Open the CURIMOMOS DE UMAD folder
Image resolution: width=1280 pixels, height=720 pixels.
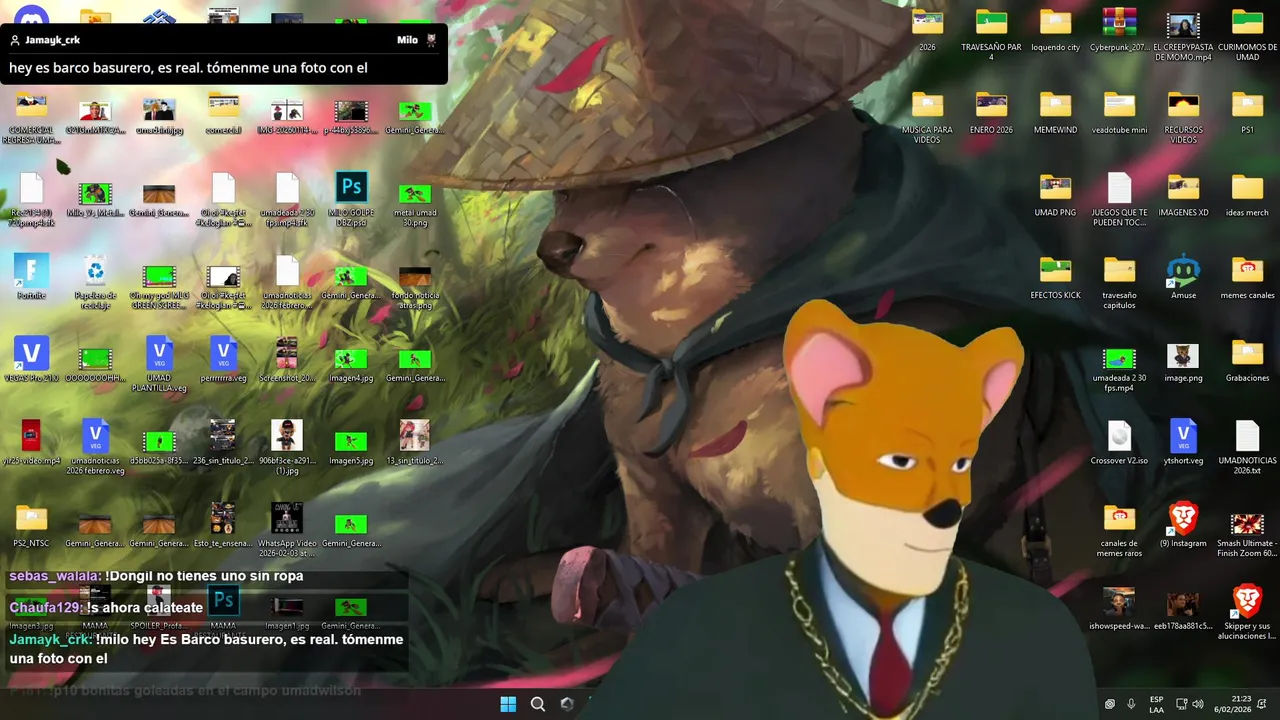(1247, 35)
